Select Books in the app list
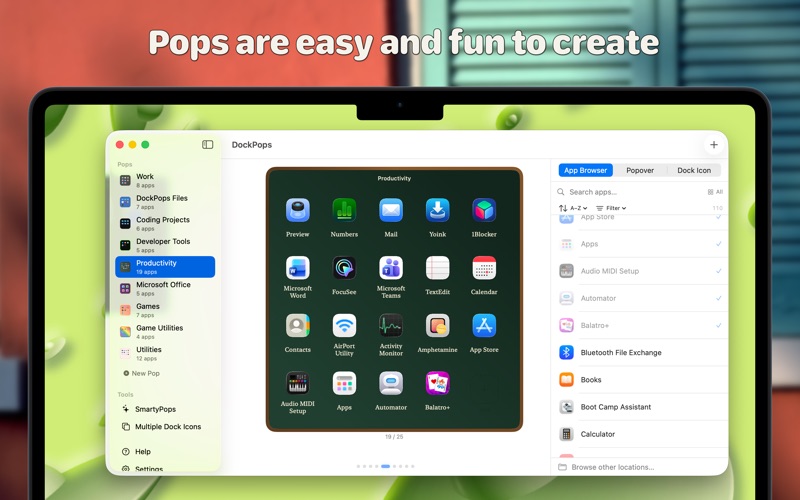The width and height of the screenshot is (800, 500). coord(640,380)
